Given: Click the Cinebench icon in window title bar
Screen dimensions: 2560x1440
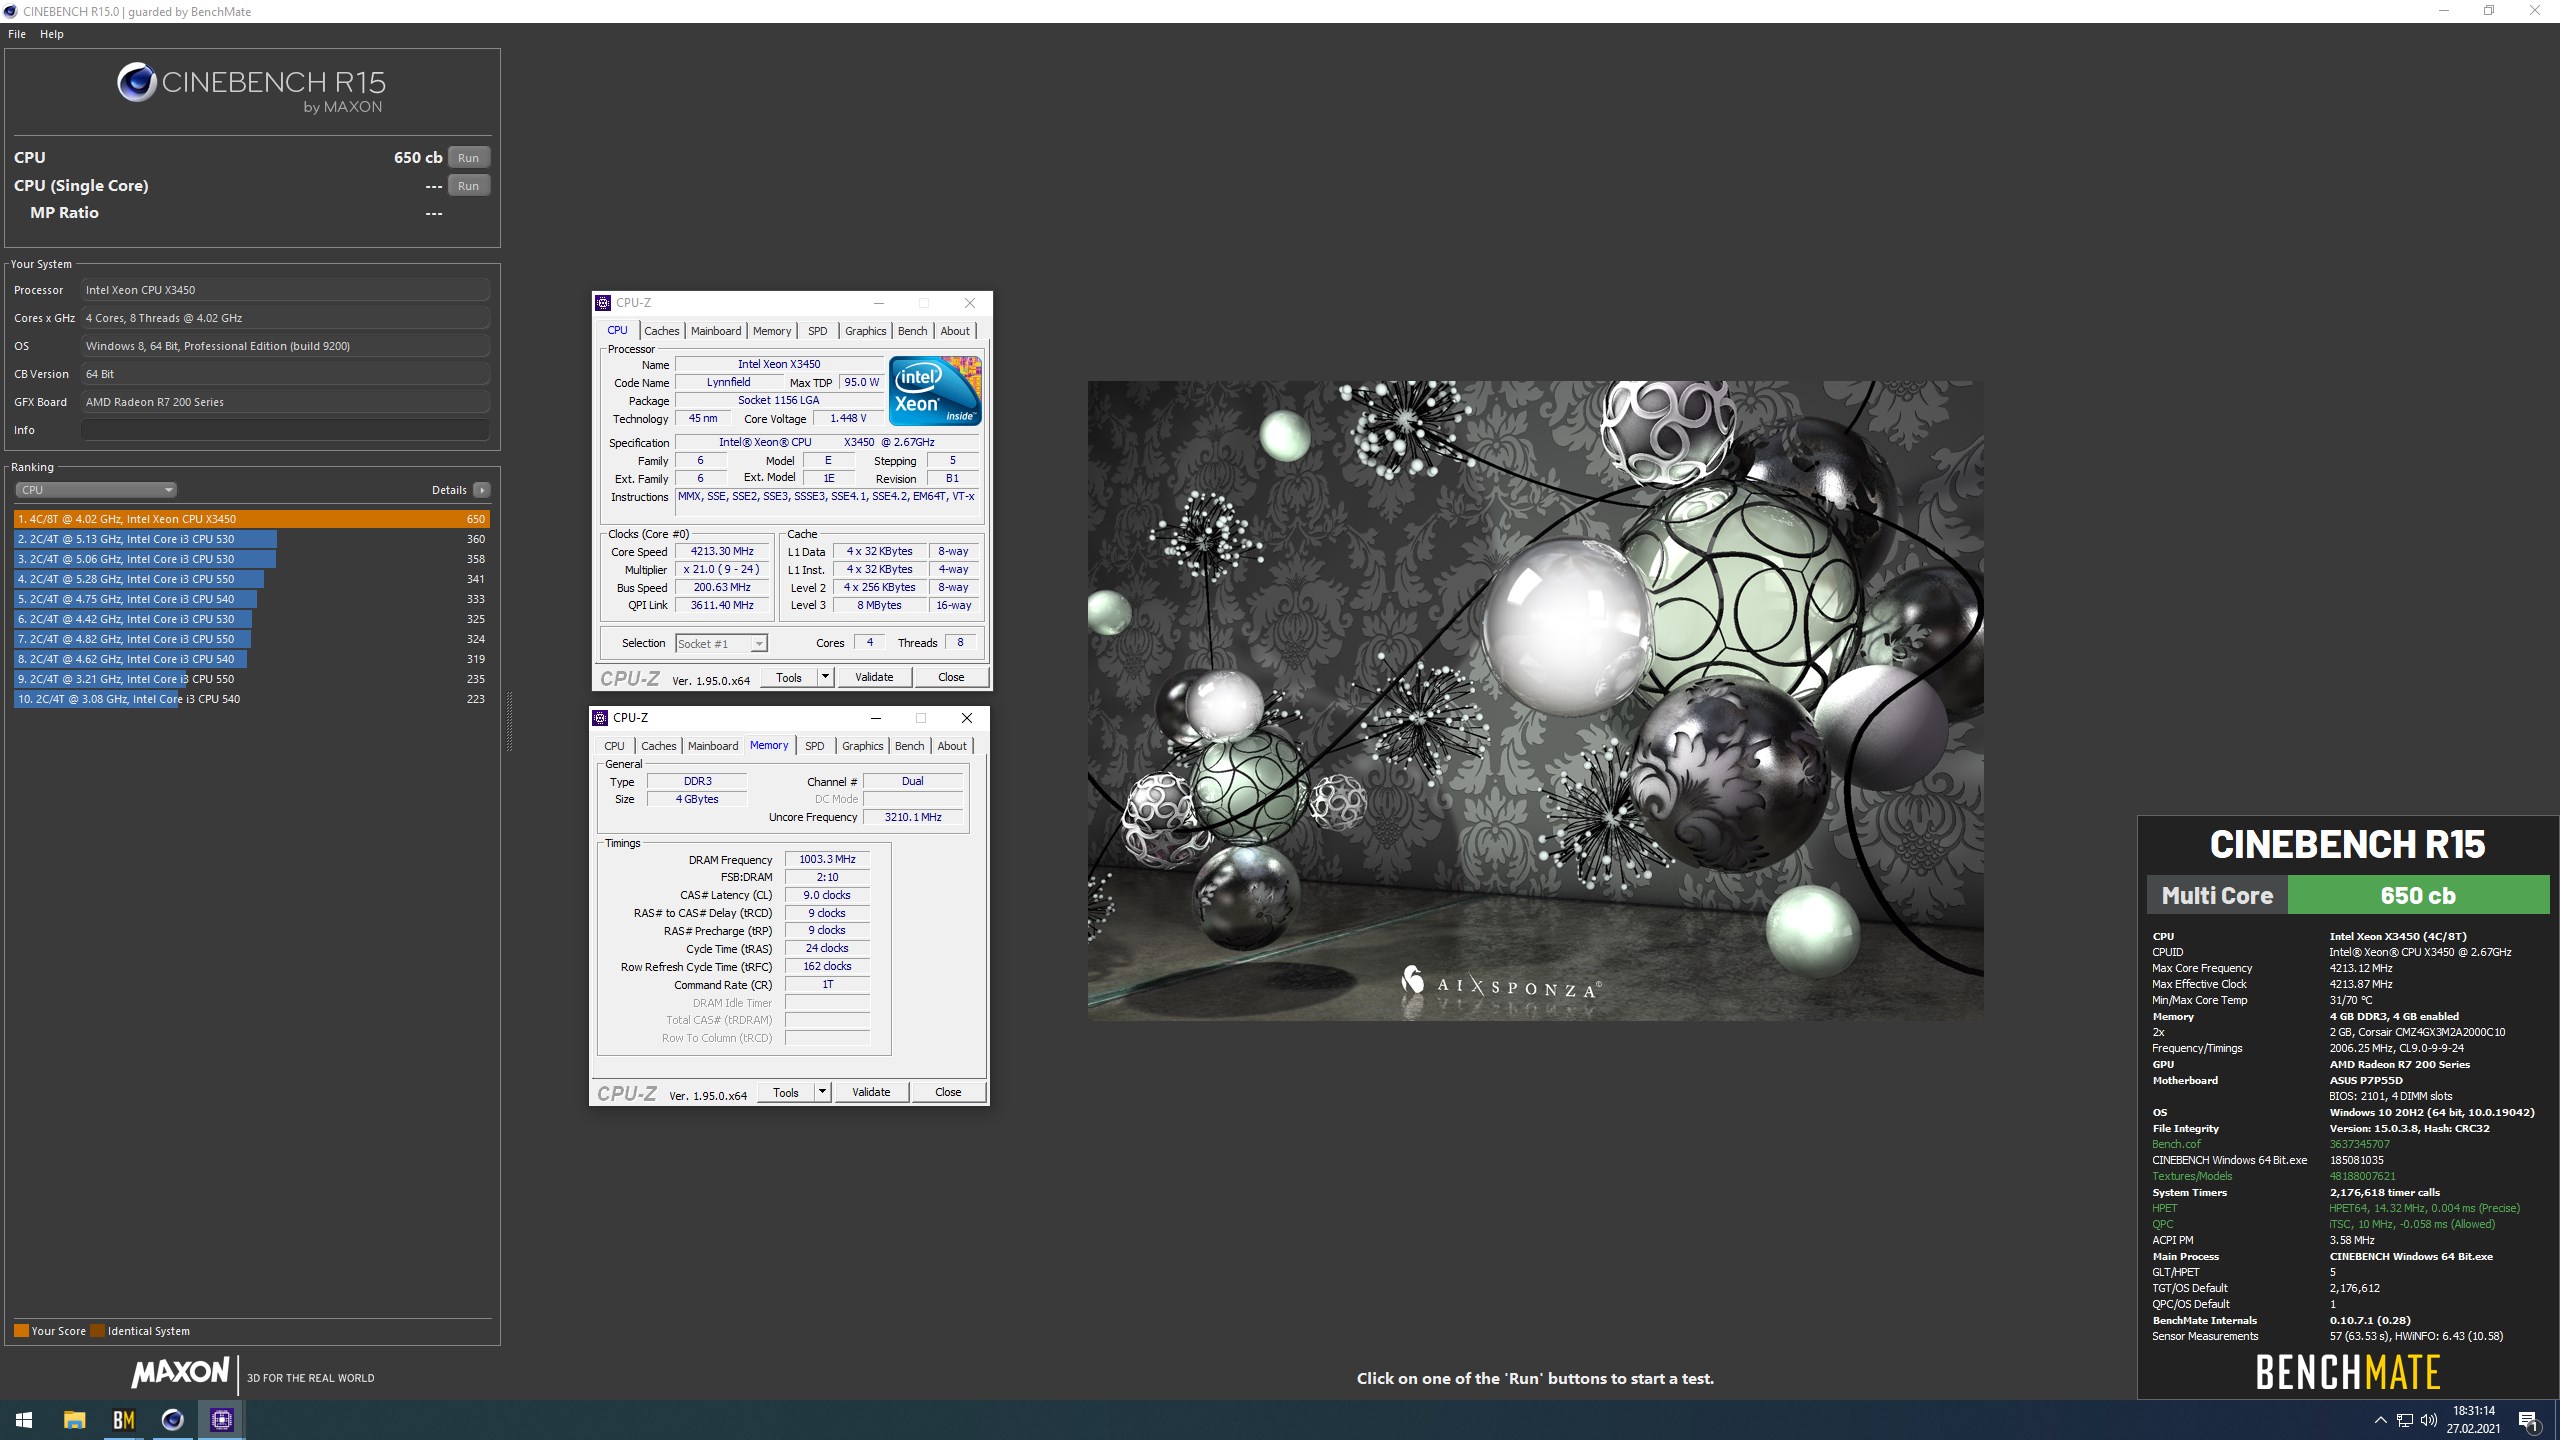Looking at the screenshot, I should pyautogui.click(x=11, y=11).
